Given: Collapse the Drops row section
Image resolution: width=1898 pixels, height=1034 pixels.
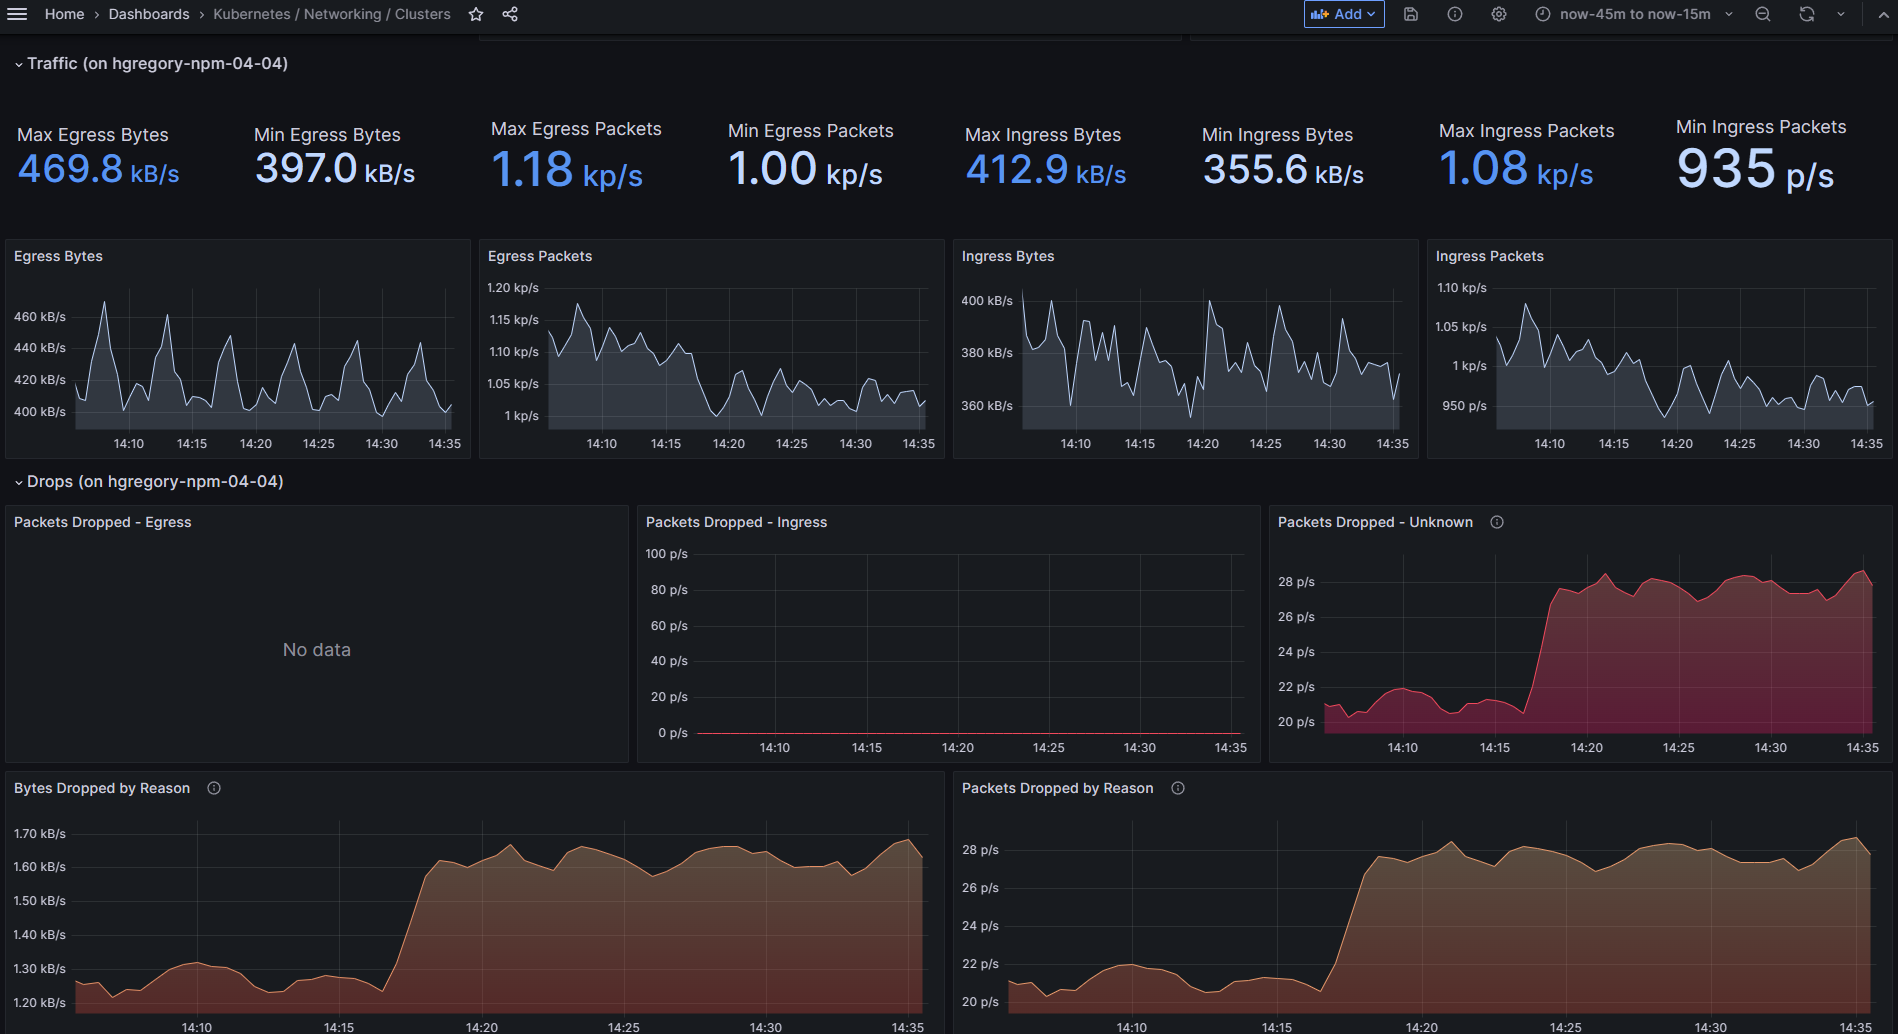Looking at the screenshot, I should click(x=19, y=482).
